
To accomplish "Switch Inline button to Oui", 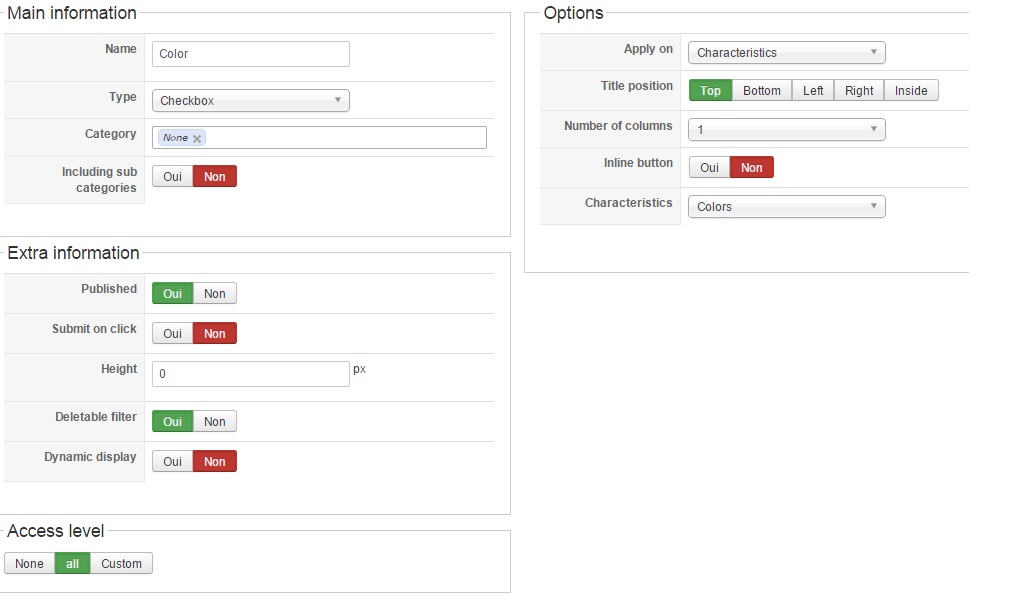I will point(709,168).
